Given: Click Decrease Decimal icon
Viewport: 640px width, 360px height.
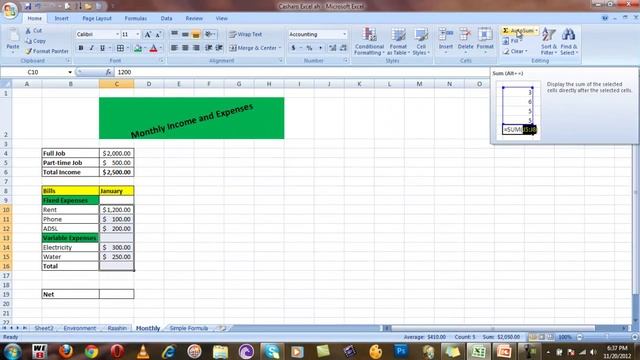Looking at the screenshot, I should (x=343, y=48).
